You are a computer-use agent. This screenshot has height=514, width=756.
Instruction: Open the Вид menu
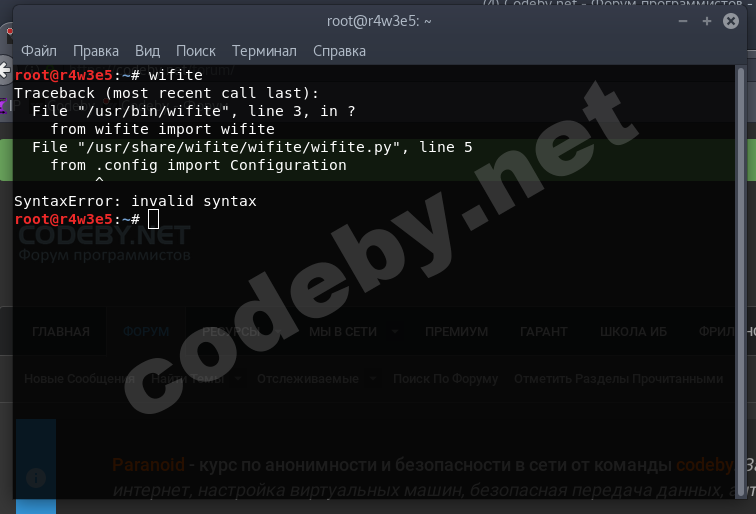[147, 51]
